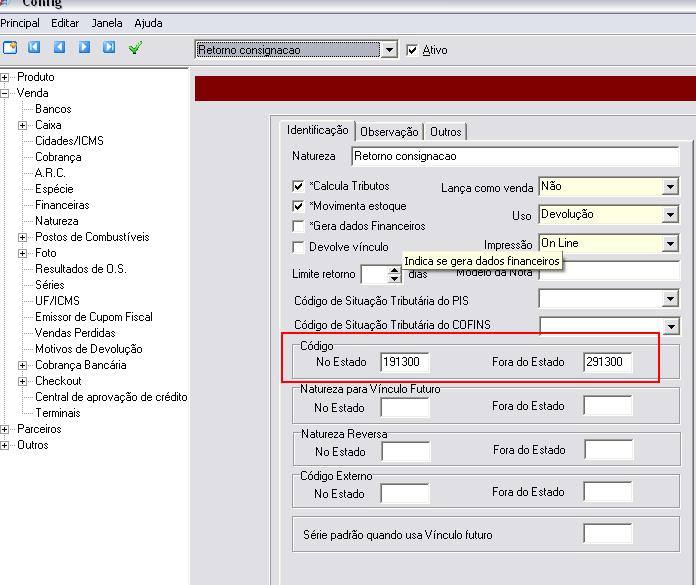Click the Código No Estado field
Screen dimensions: 696x585
(404, 362)
